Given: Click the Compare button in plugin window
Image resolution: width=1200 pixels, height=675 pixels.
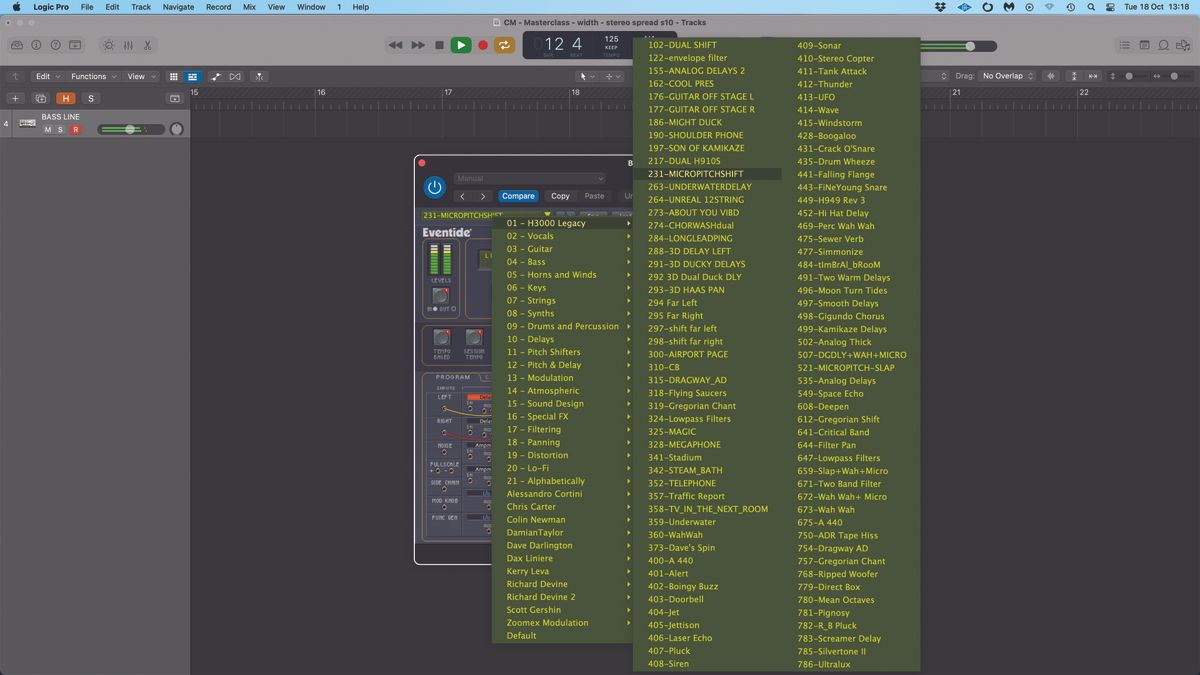Looking at the screenshot, I should pos(518,196).
